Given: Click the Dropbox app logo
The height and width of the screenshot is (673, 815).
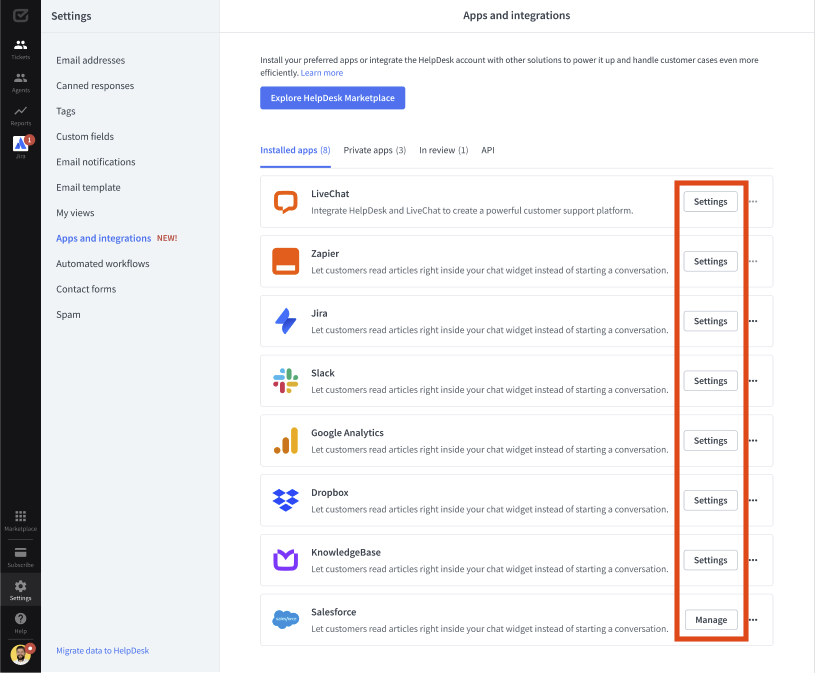Looking at the screenshot, I should coord(285,500).
